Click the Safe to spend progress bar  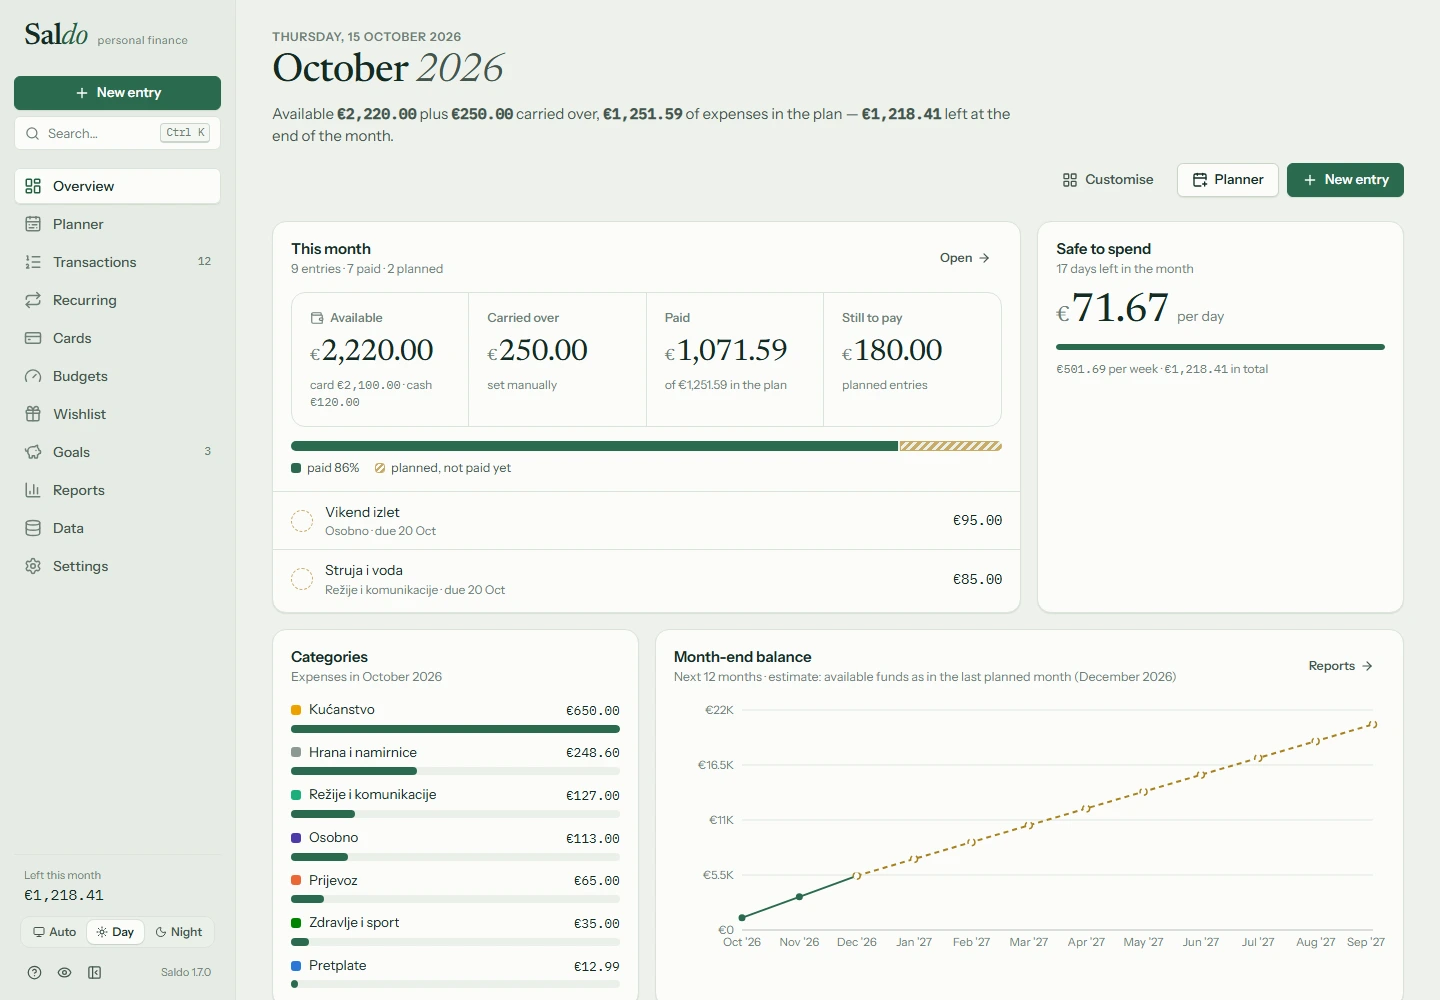point(1220,347)
